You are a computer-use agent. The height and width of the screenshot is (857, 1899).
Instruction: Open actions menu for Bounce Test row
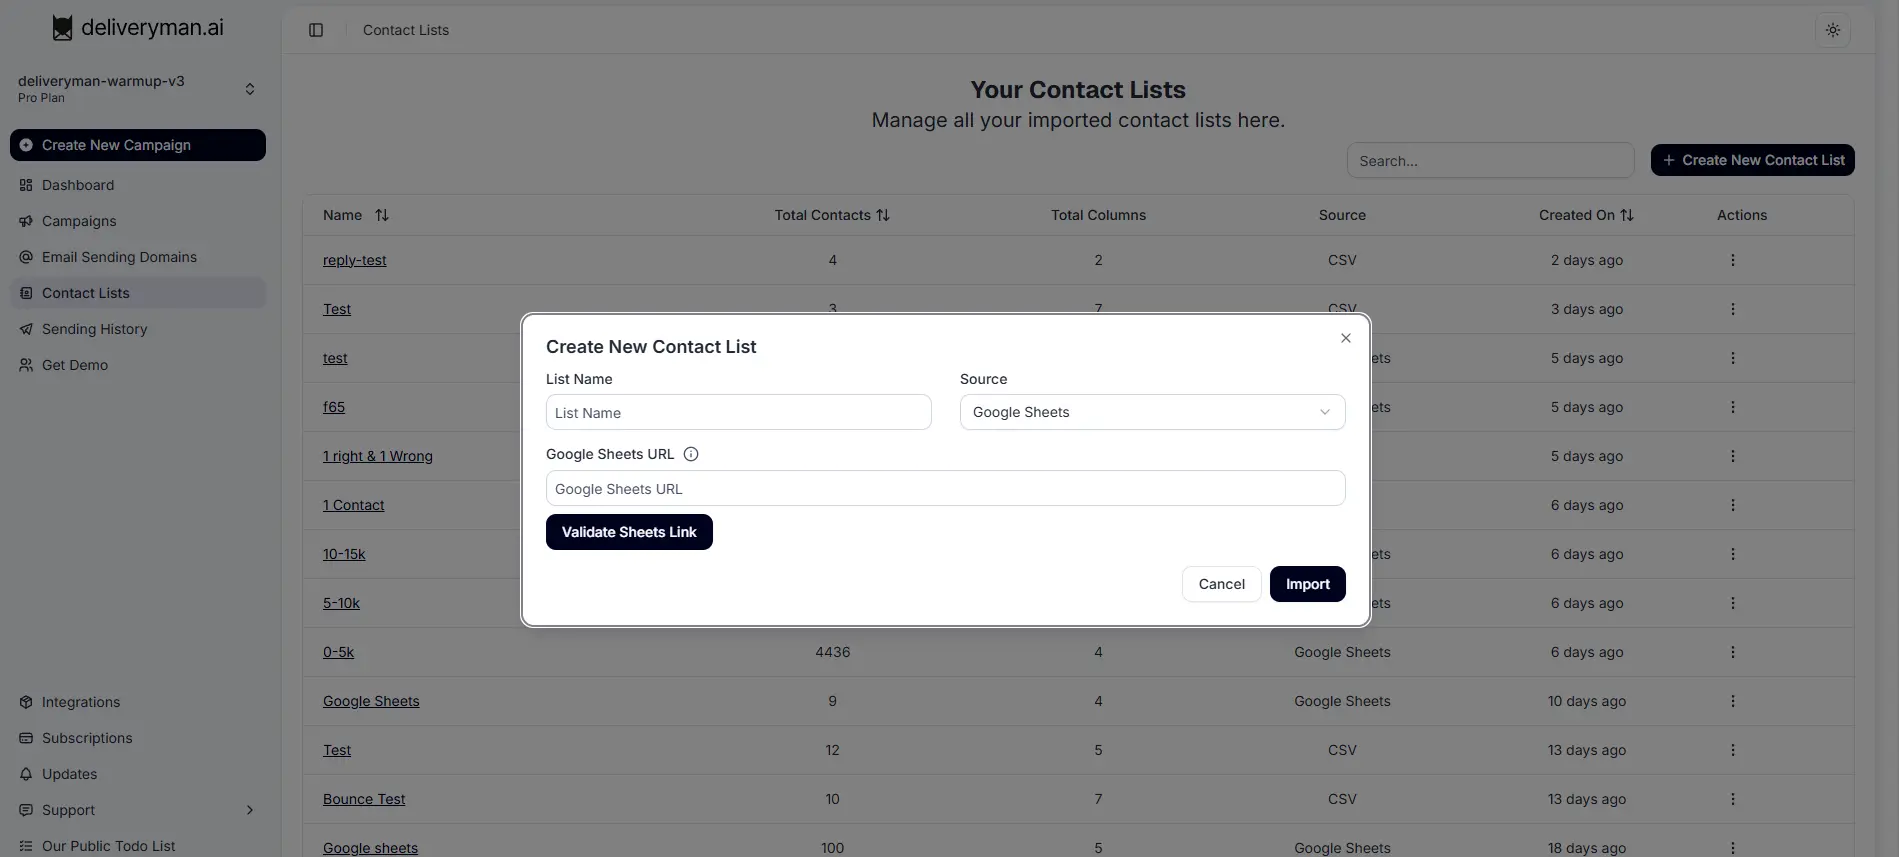(1733, 799)
